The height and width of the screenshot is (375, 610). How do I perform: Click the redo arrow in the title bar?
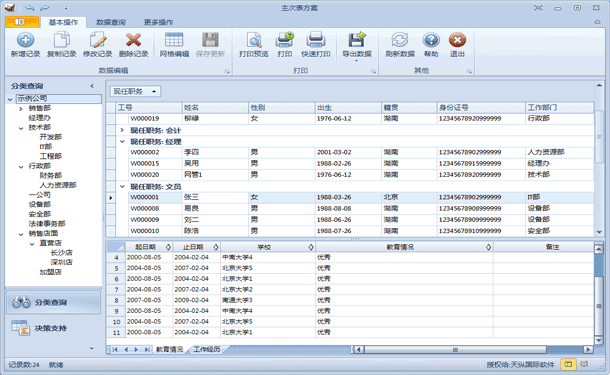click(x=45, y=8)
